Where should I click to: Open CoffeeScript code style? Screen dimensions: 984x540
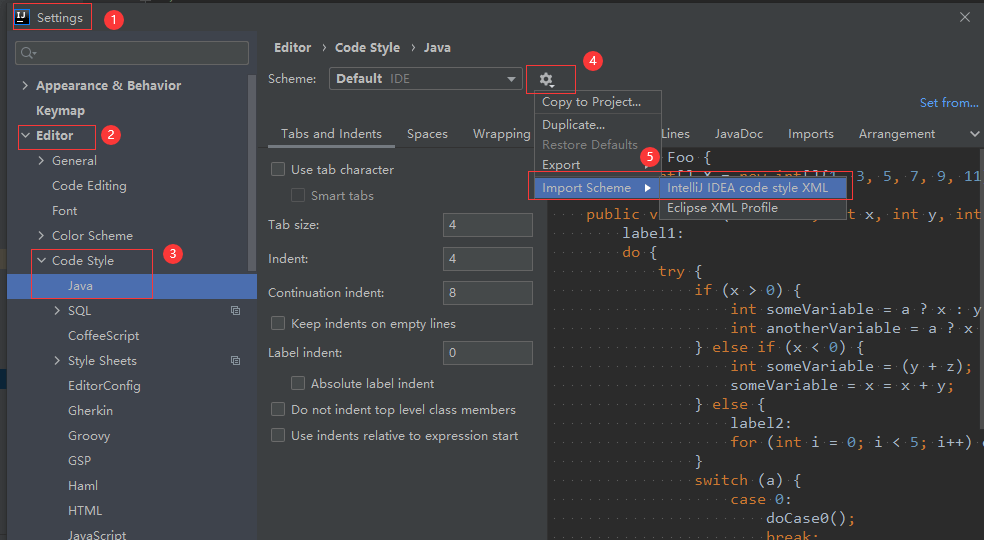pos(104,336)
